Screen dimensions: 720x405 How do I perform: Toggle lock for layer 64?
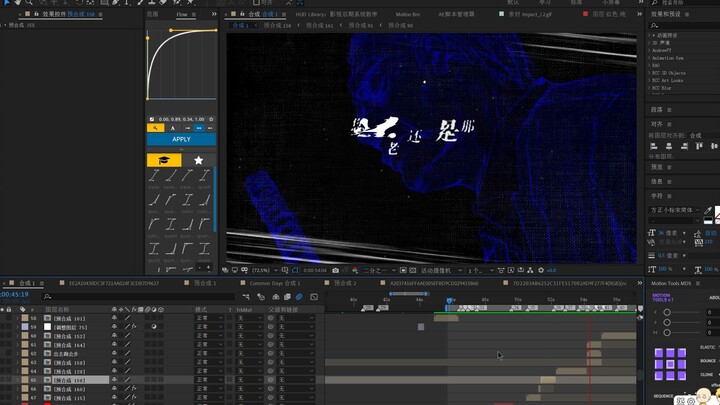tap(9, 371)
